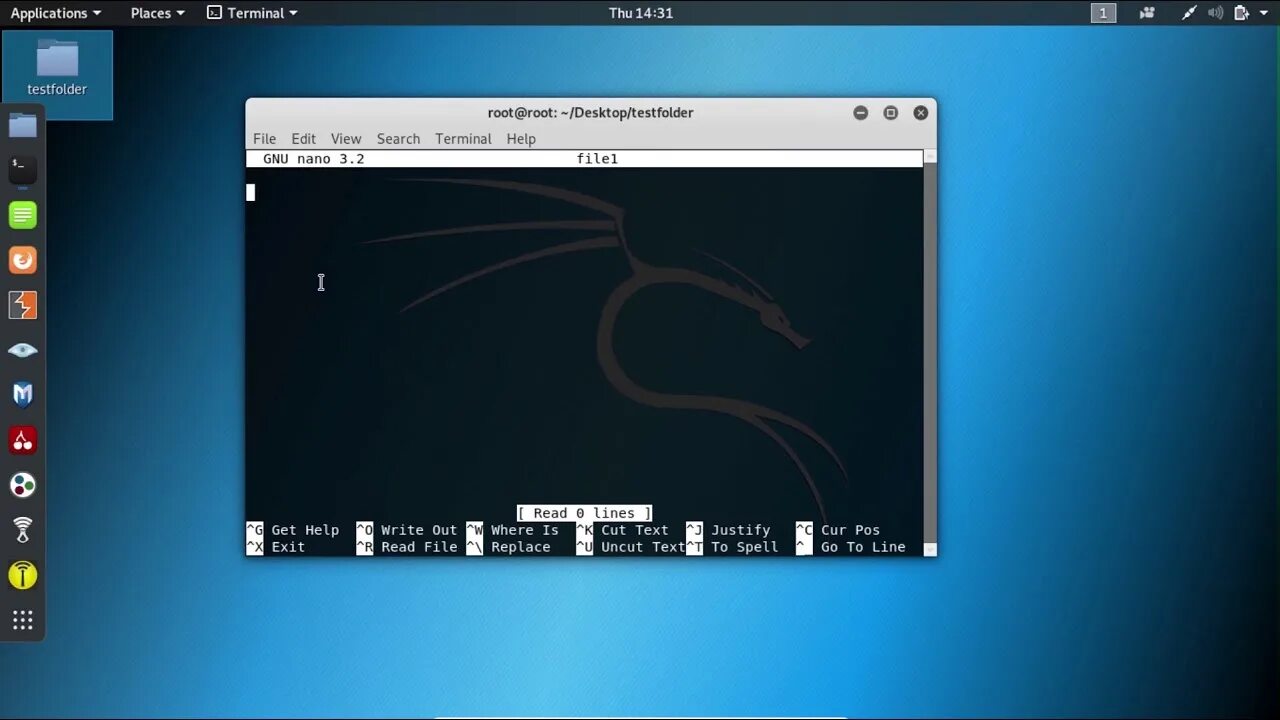Viewport: 1280px width, 720px height.
Task: Click the '^X Exit' shortcut
Action: point(276,547)
